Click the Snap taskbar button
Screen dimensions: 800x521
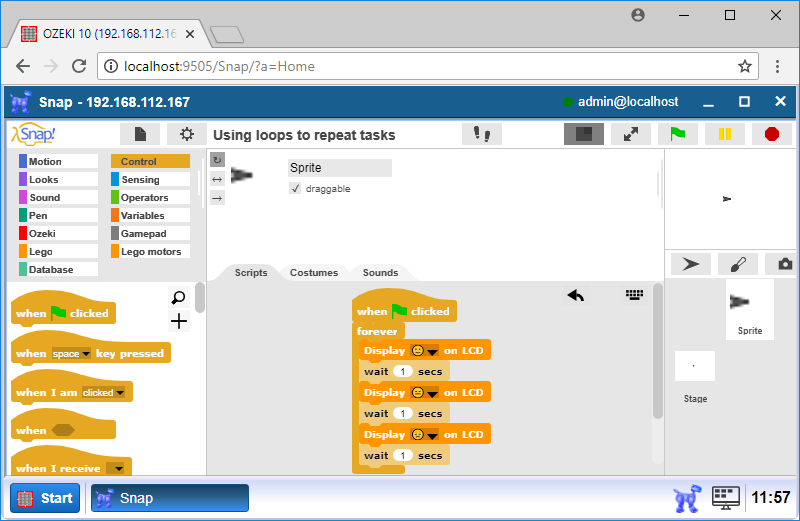click(x=170, y=498)
